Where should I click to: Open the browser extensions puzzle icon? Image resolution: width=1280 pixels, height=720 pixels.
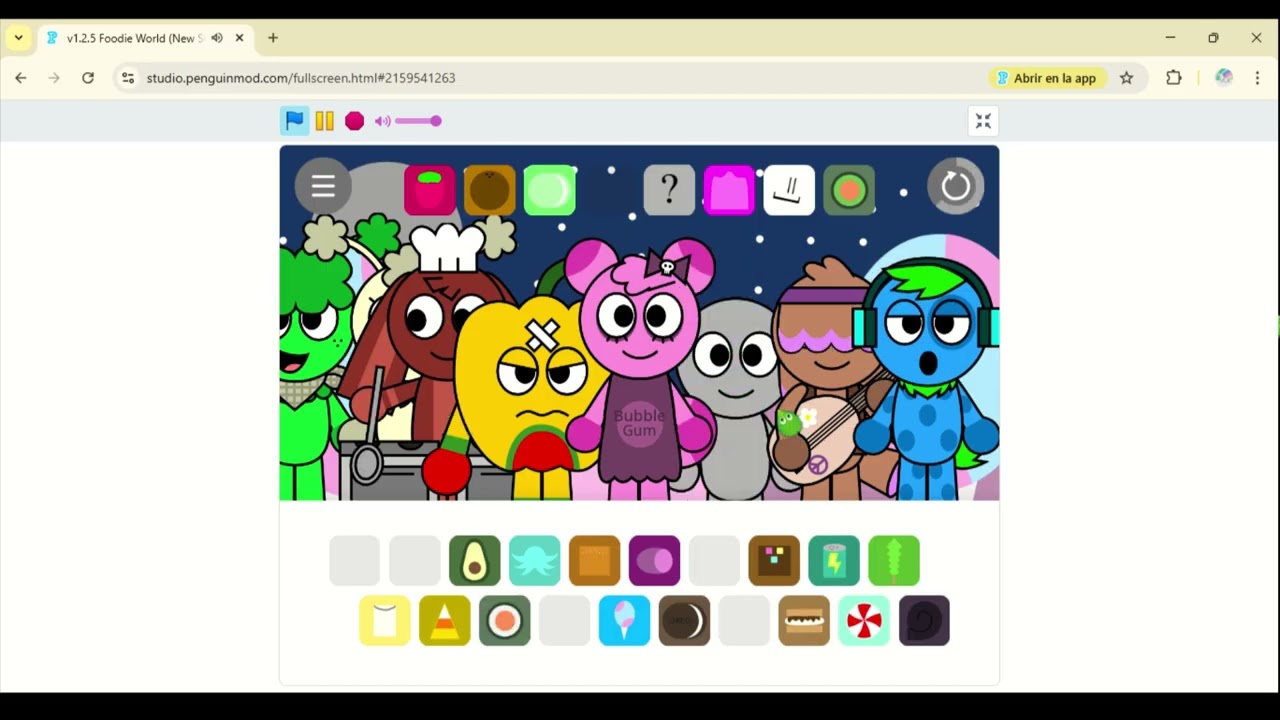point(1174,78)
